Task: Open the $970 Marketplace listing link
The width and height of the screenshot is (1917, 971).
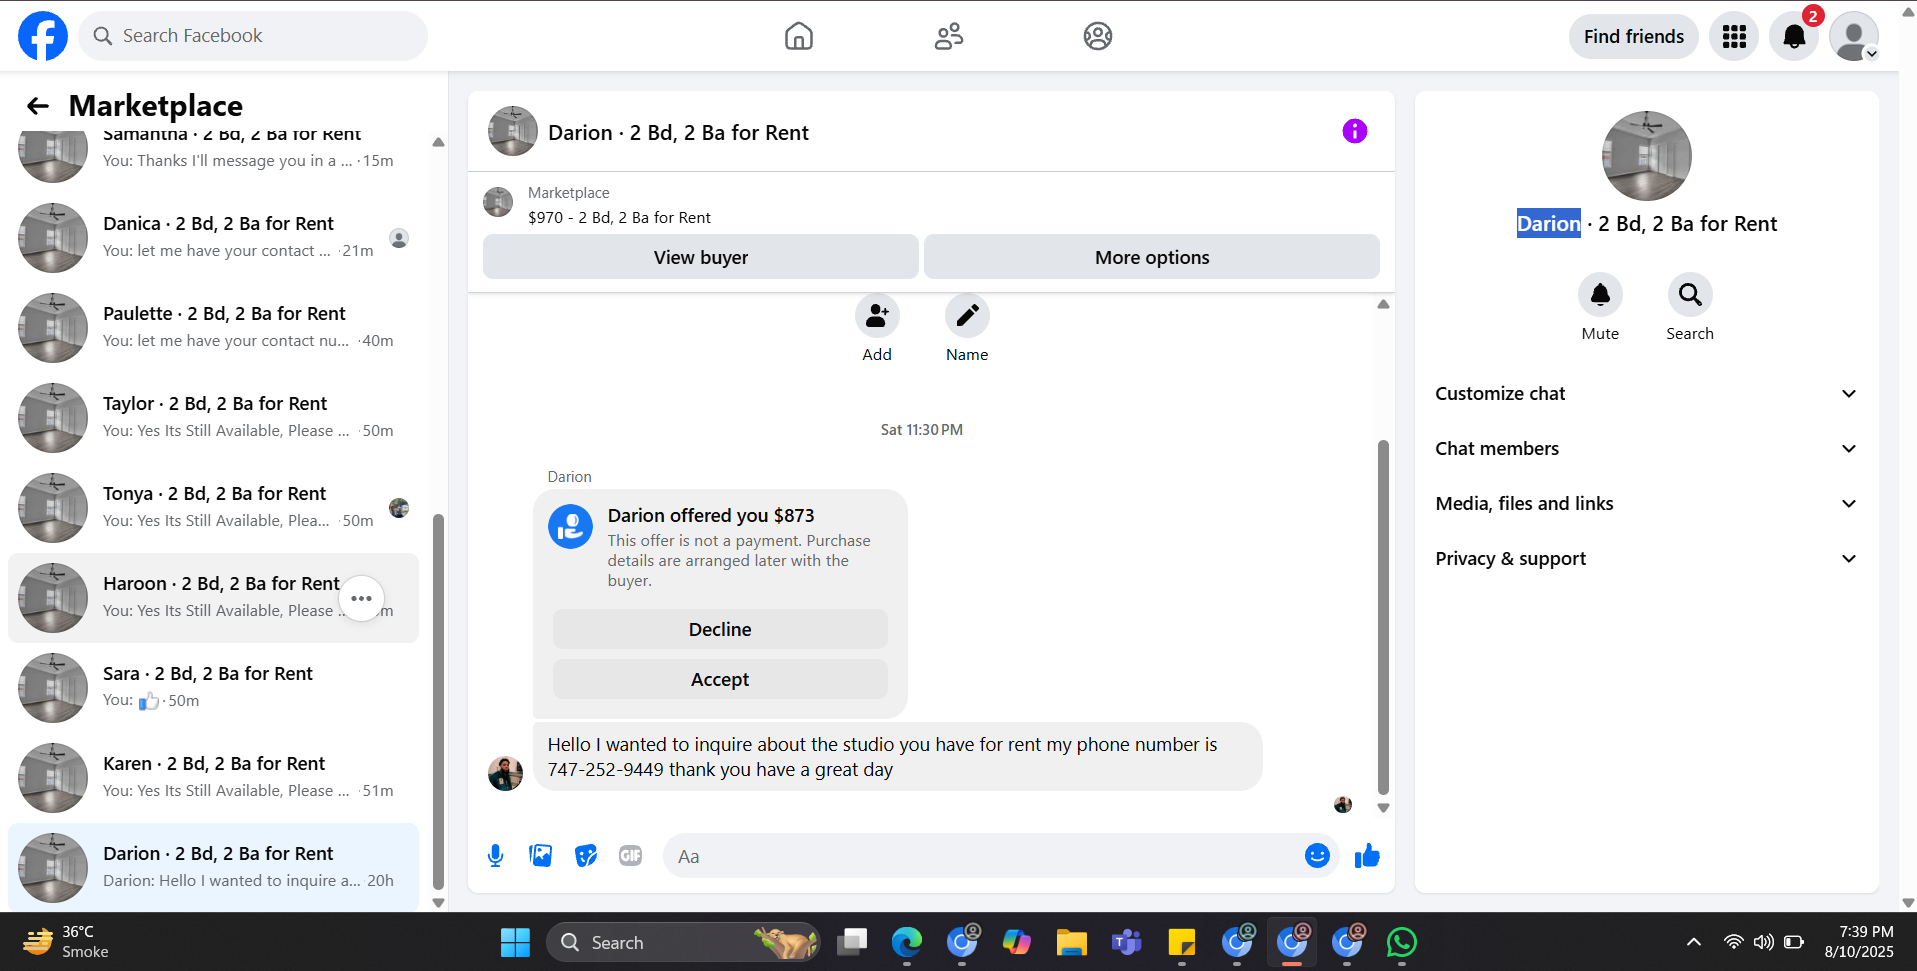Action: 619,217
